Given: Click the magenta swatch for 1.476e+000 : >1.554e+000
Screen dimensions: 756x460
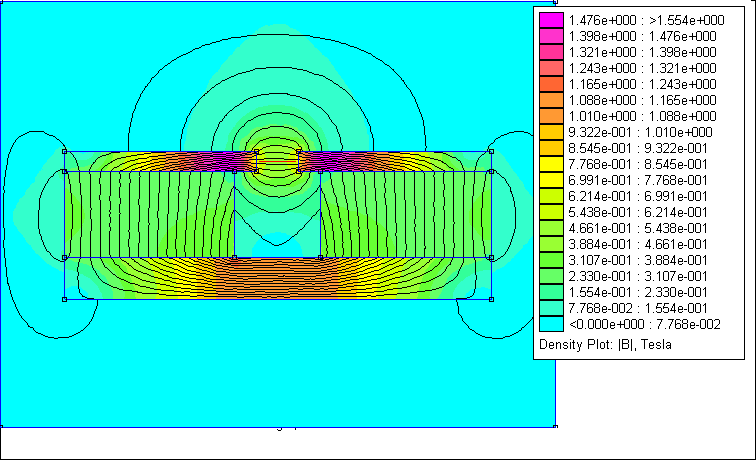Looking at the screenshot, I should click(551, 20).
